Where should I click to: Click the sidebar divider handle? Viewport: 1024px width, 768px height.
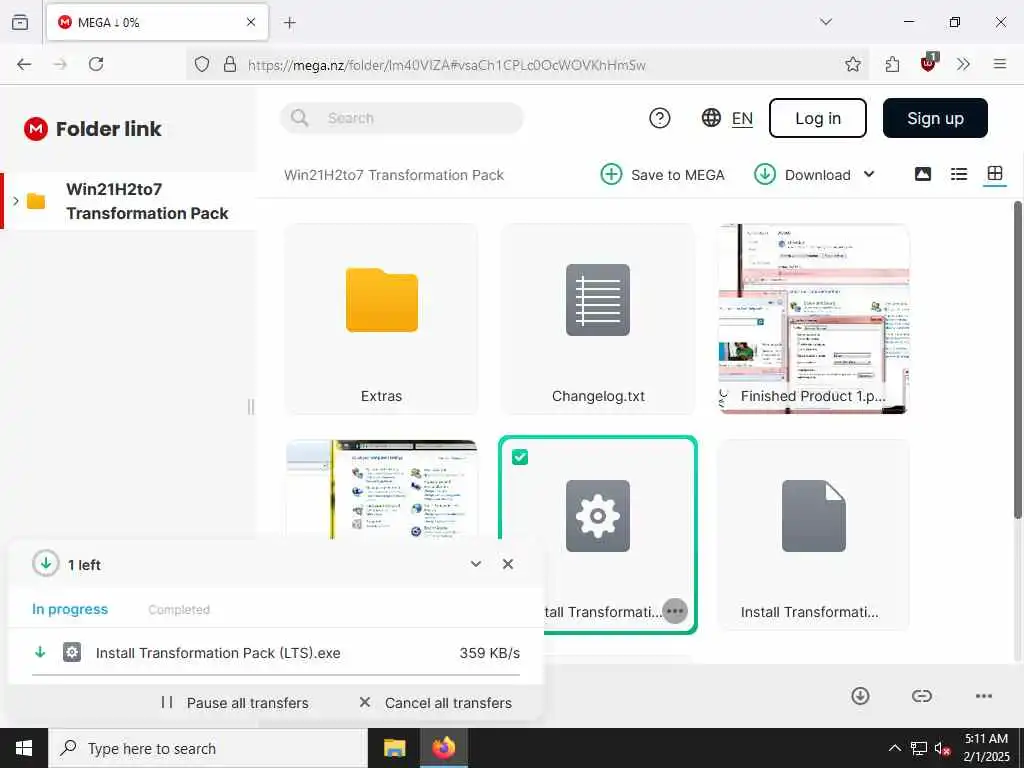pos(251,407)
